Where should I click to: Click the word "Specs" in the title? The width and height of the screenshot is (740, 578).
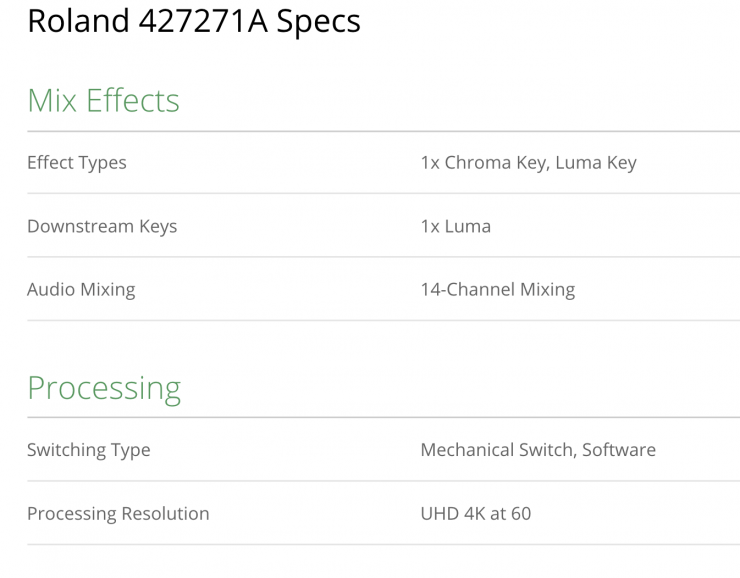click(x=320, y=20)
